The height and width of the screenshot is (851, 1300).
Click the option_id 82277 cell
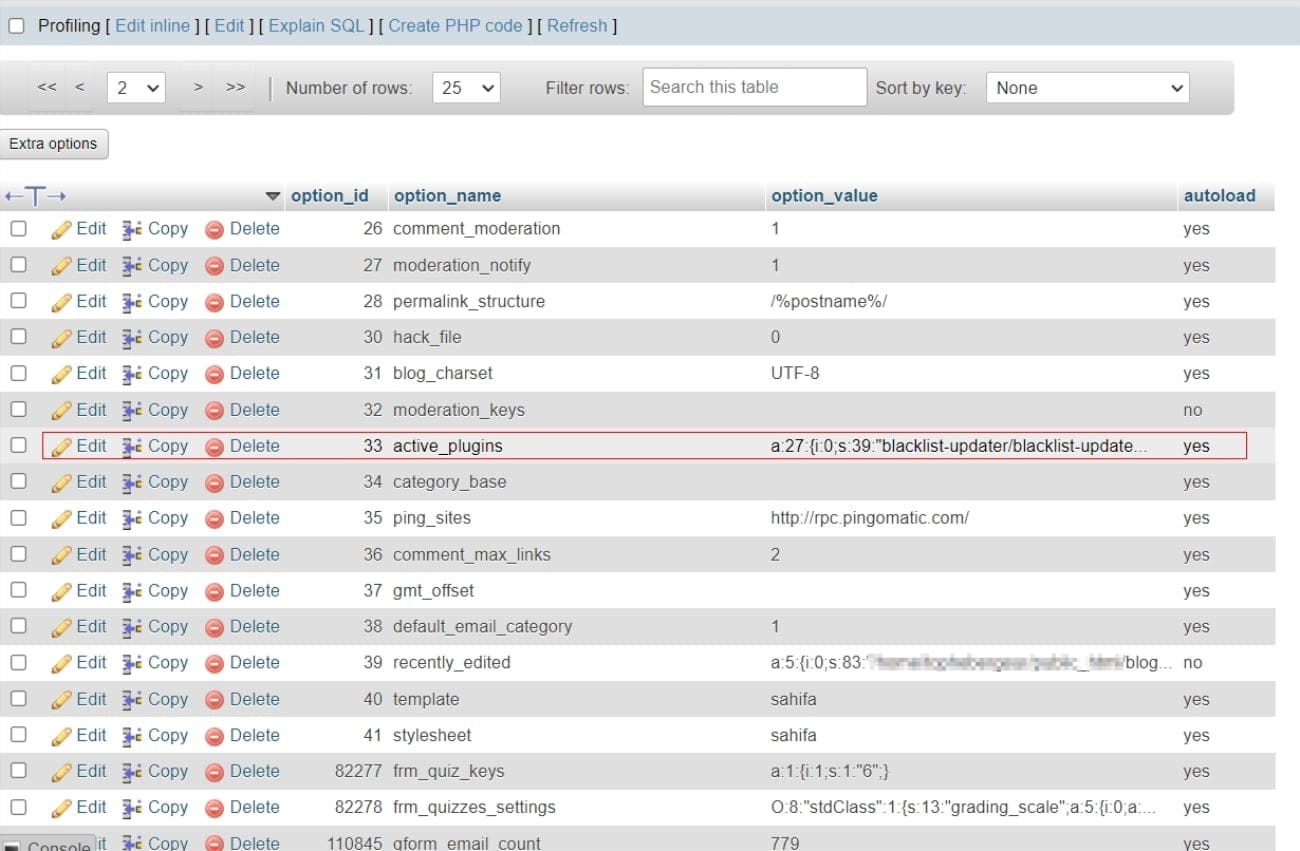tap(358, 771)
